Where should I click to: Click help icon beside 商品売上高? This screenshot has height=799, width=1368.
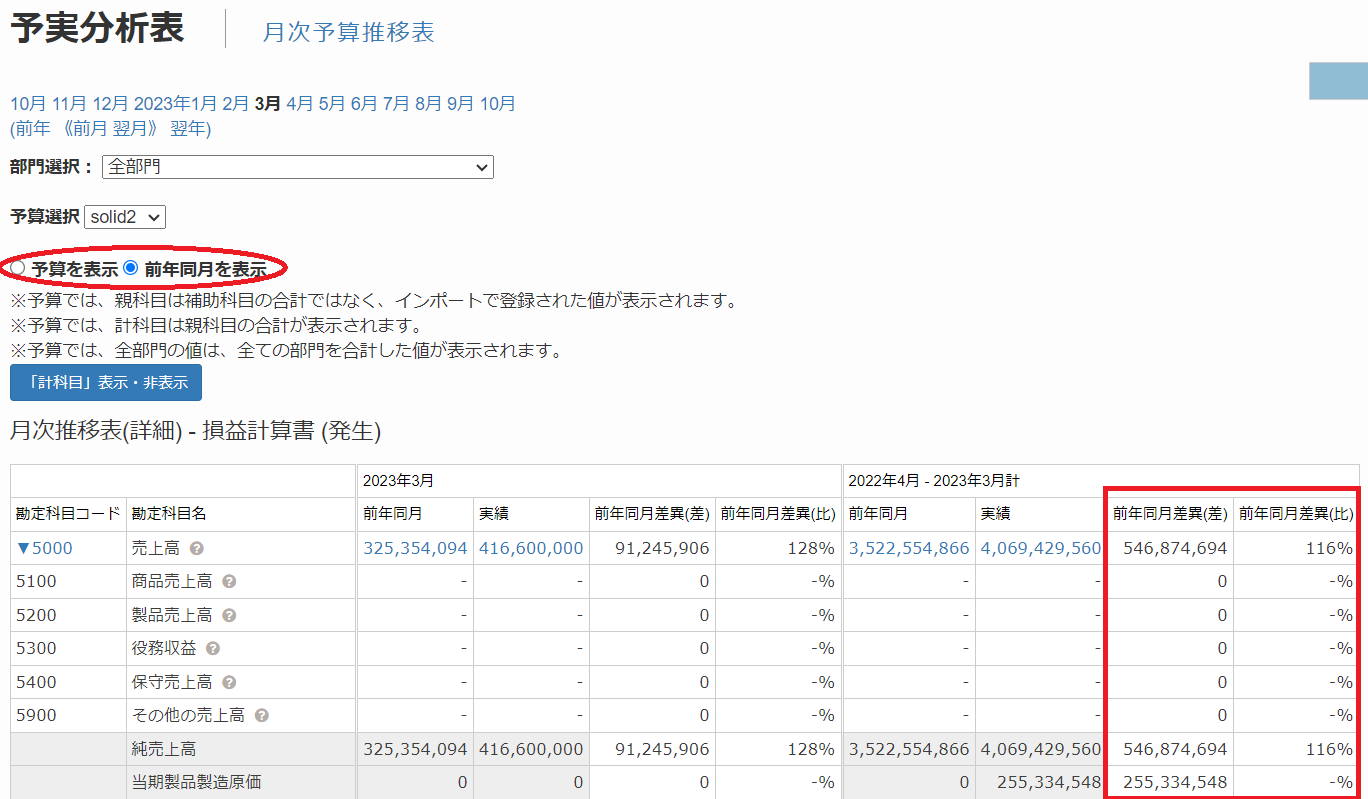tap(229, 582)
